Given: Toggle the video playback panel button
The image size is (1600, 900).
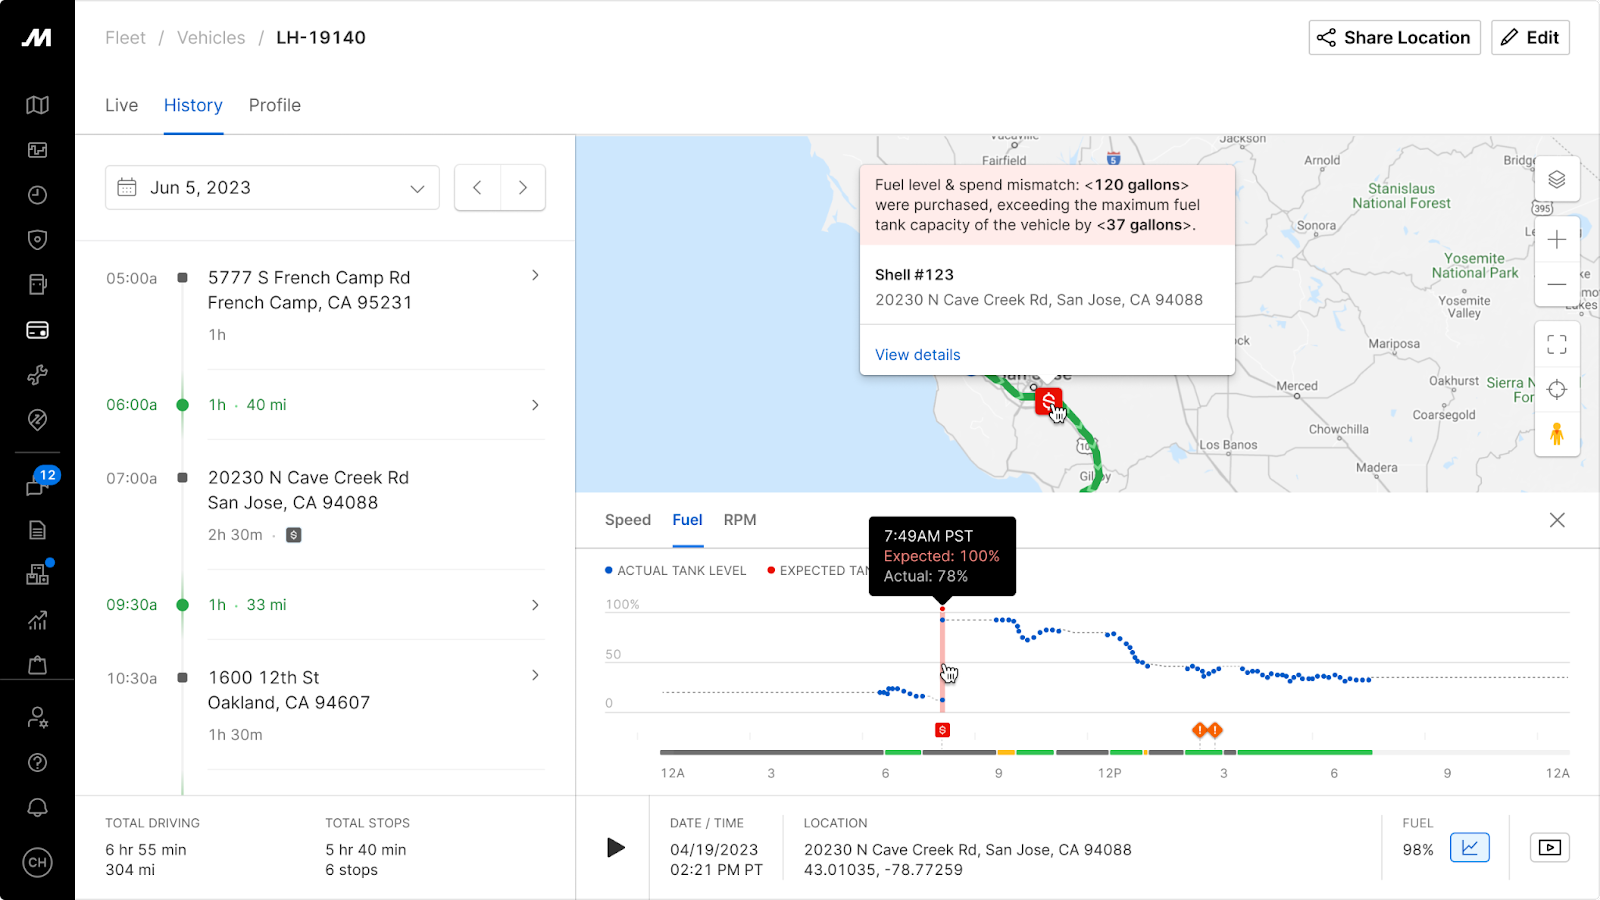Looking at the screenshot, I should tap(1549, 848).
